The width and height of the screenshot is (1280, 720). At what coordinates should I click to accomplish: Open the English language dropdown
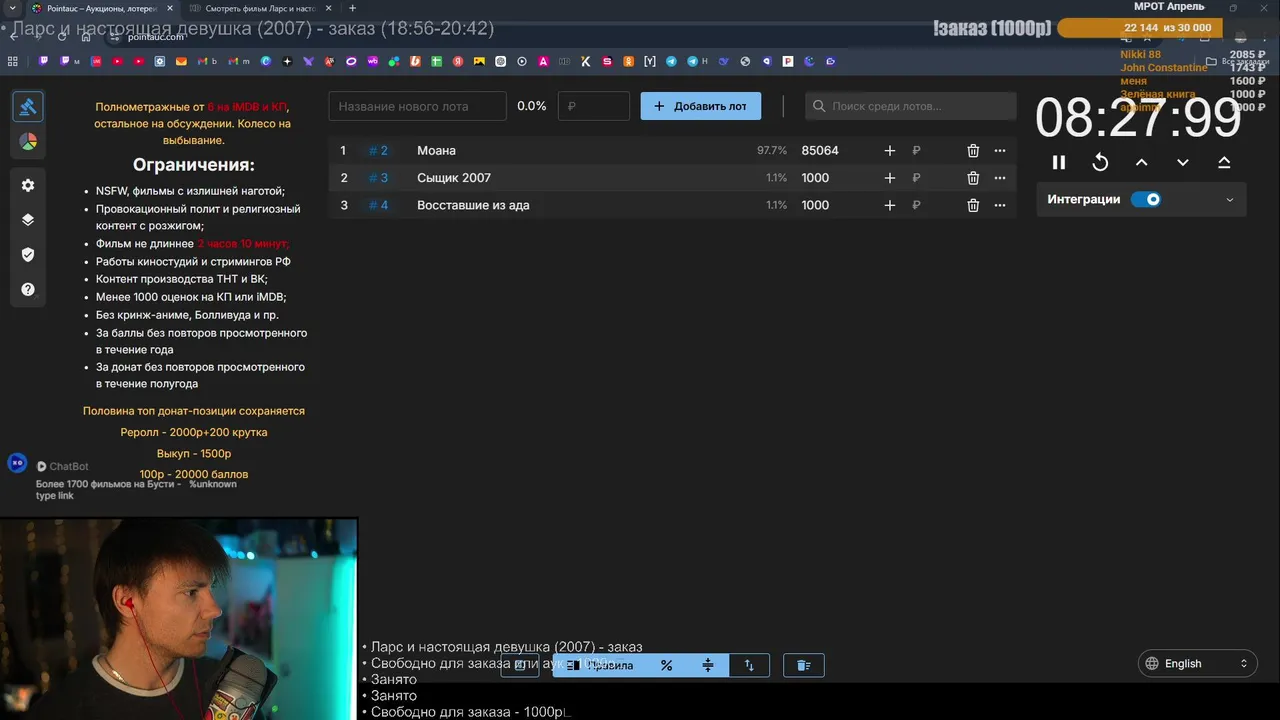coord(1197,663)
